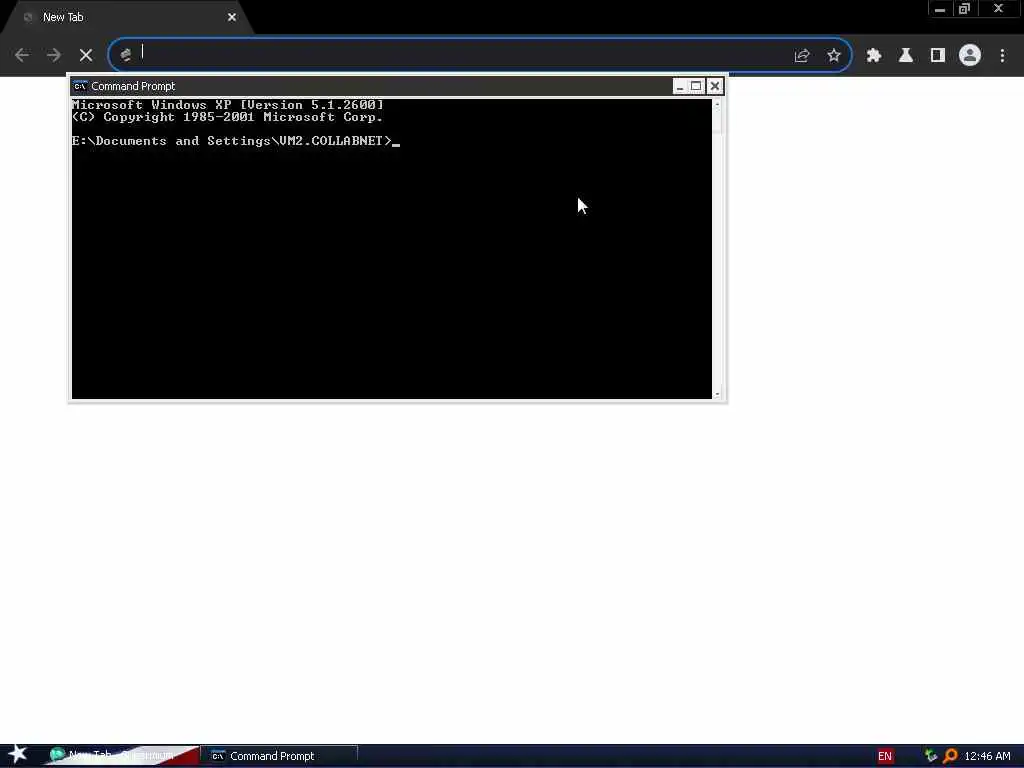Click the site info icon in address bar

pos(126,55)
